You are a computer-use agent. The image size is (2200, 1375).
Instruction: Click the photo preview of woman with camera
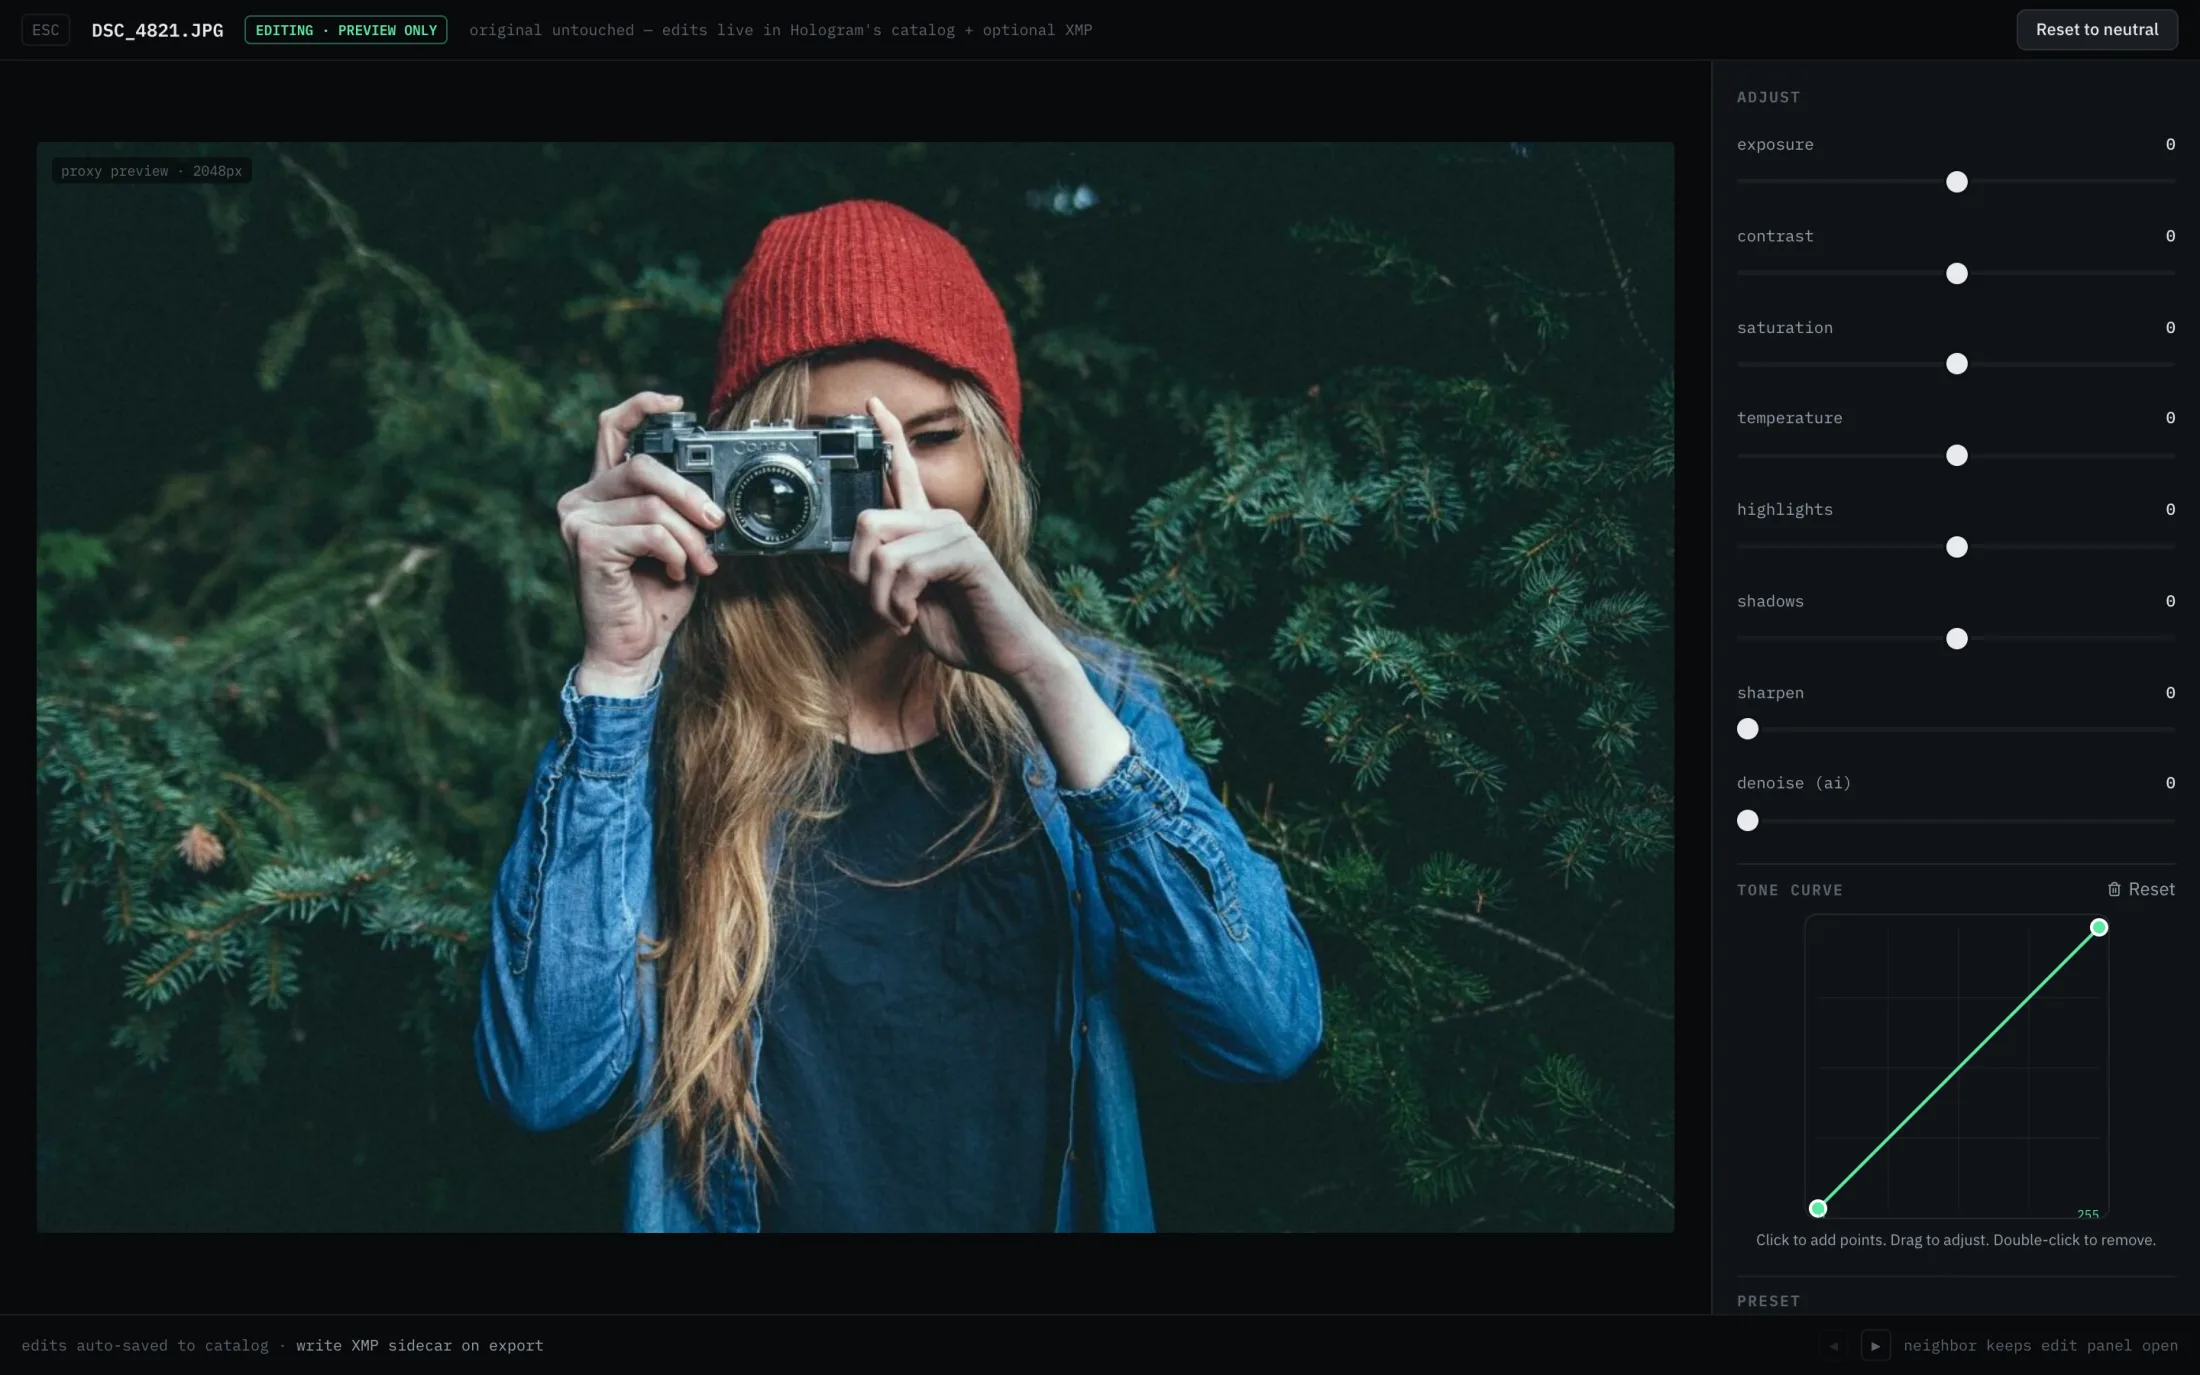click(855, 687)
